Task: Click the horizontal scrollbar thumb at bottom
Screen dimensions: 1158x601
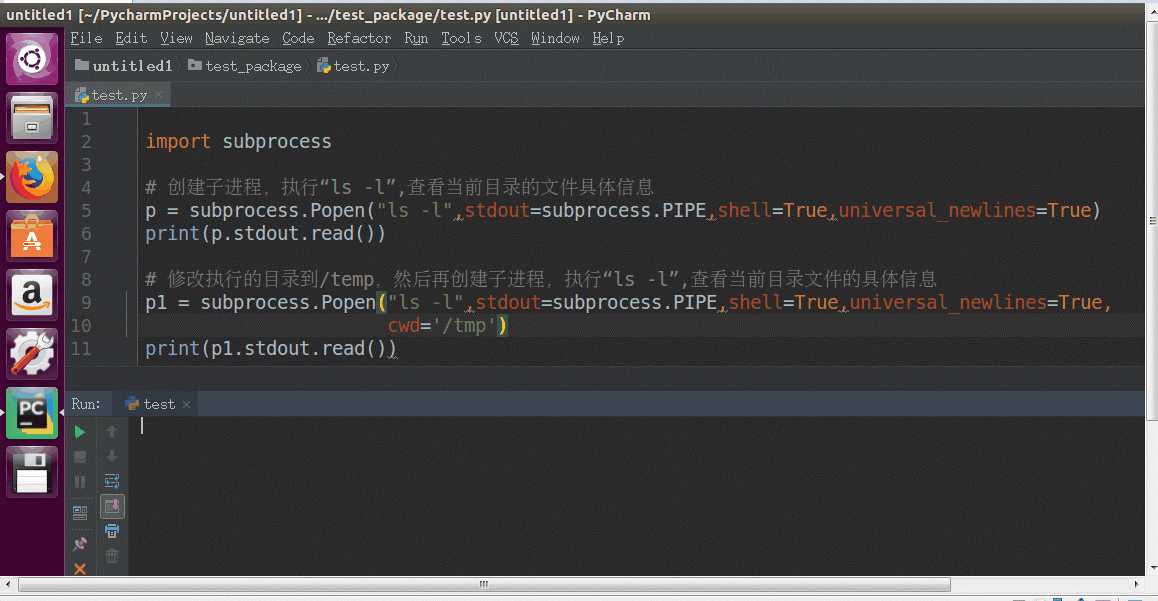Action: [484, 585]
